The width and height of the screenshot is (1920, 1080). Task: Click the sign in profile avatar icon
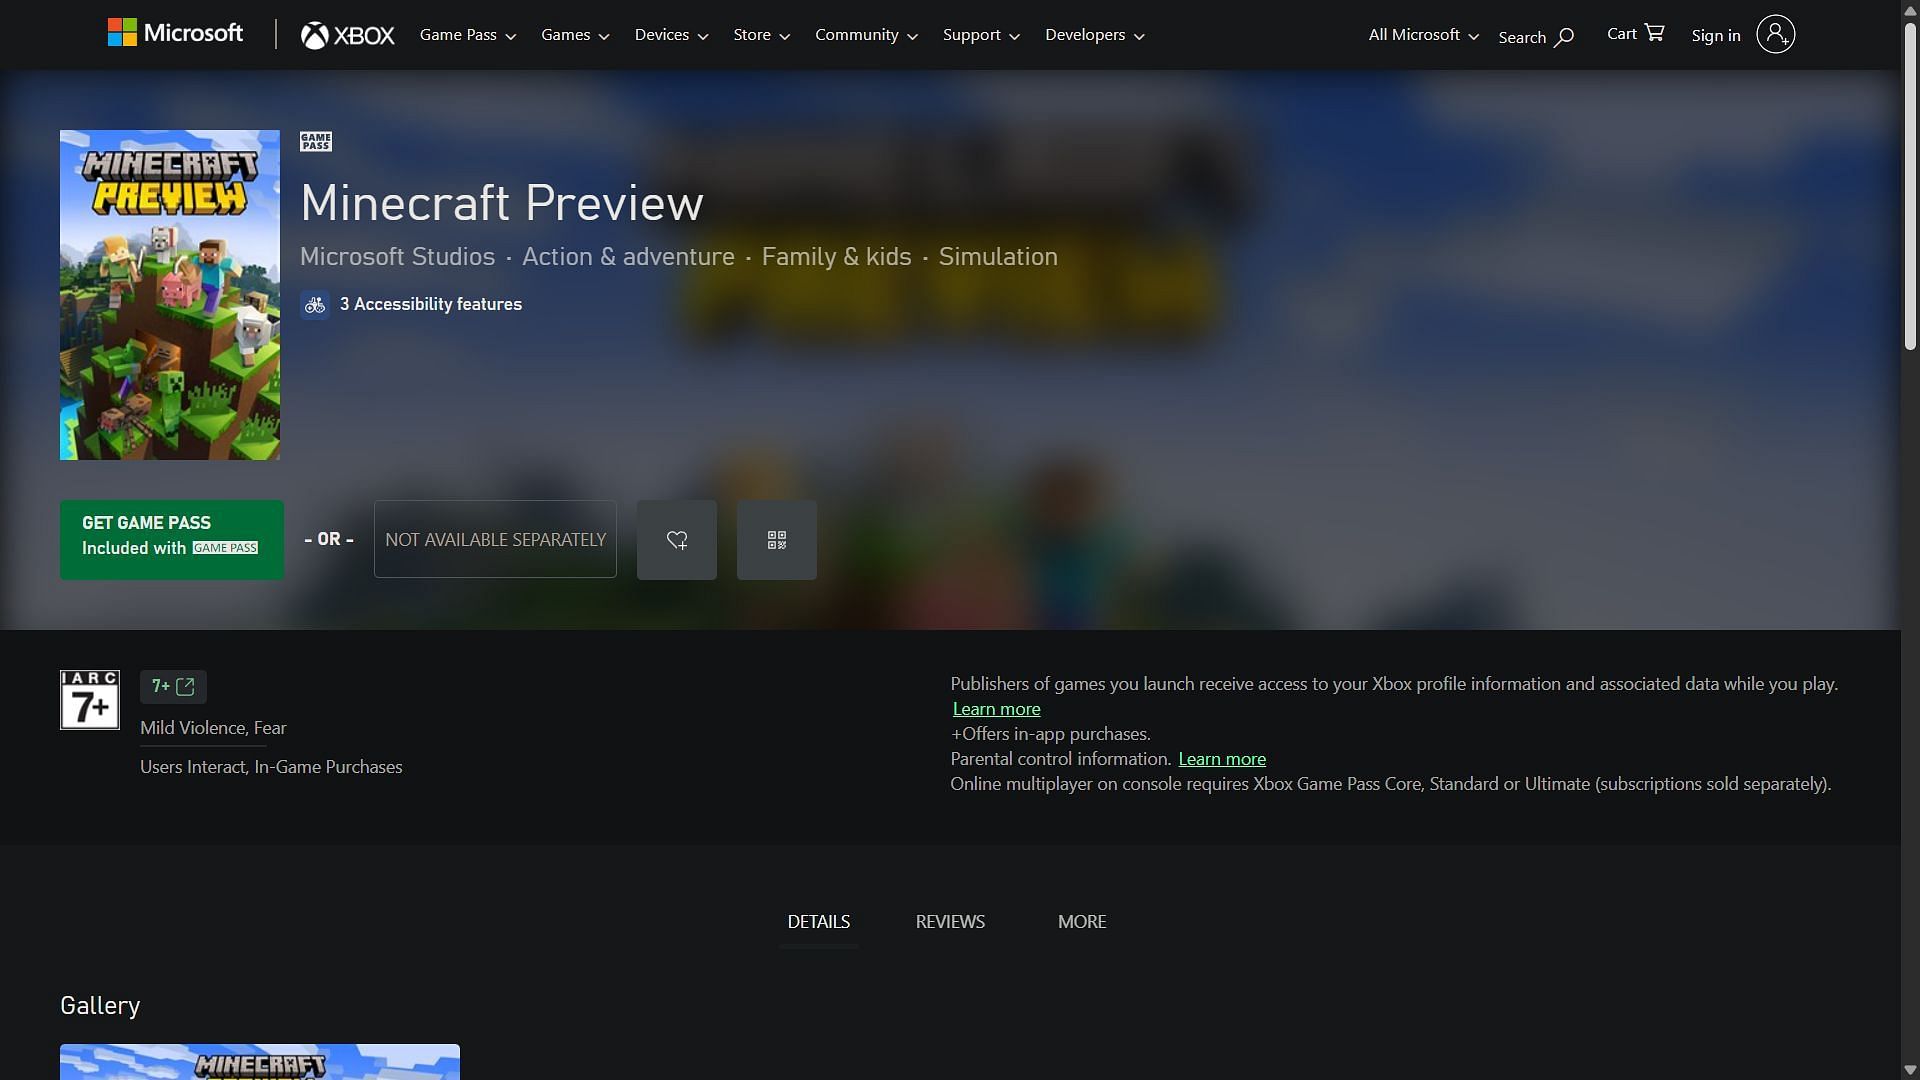[x=1775, y=34]
